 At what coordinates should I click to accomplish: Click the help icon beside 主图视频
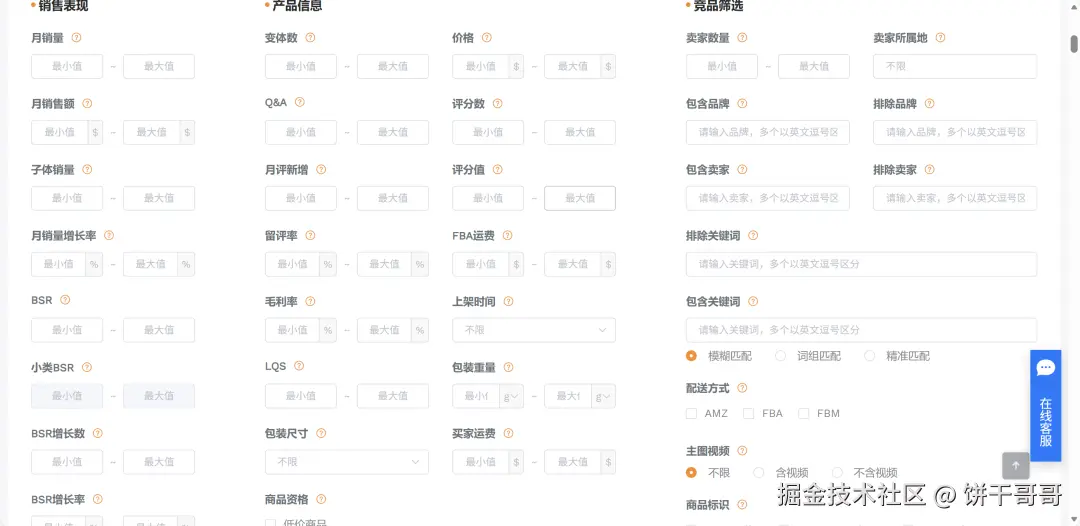point(742,451)
